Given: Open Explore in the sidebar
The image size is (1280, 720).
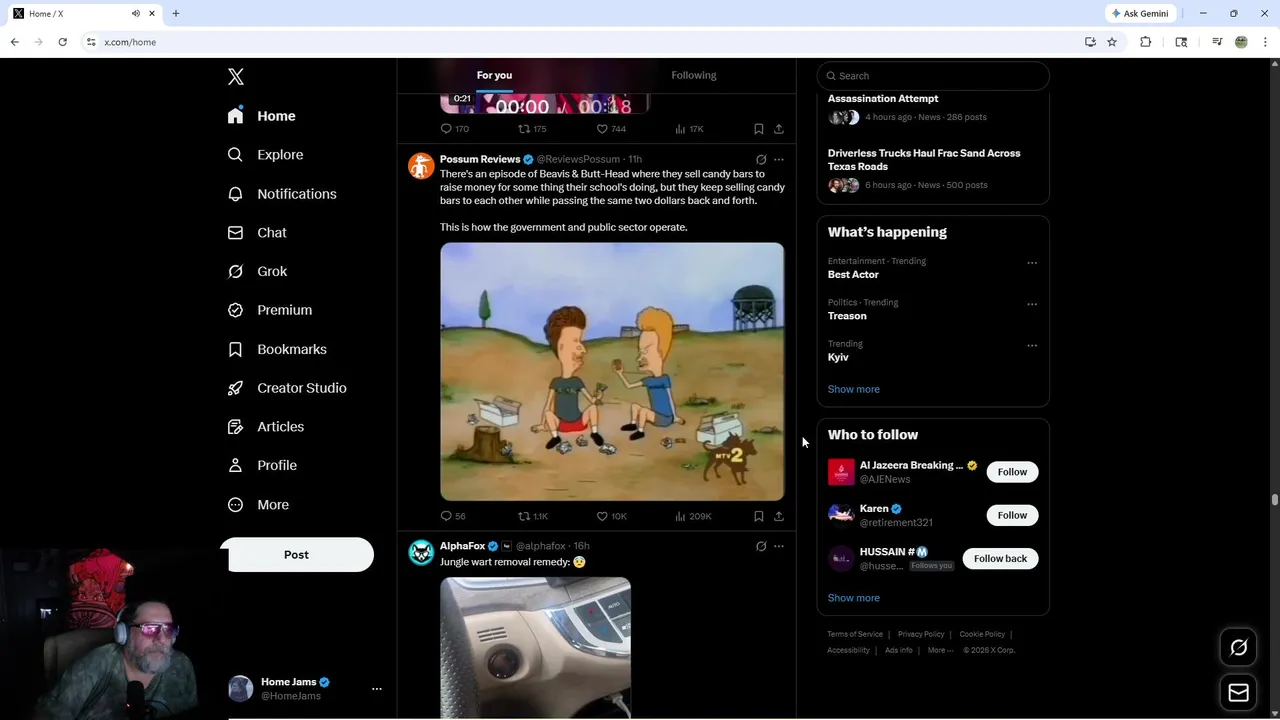Looking at the screenshot, I should coord(265,155).
